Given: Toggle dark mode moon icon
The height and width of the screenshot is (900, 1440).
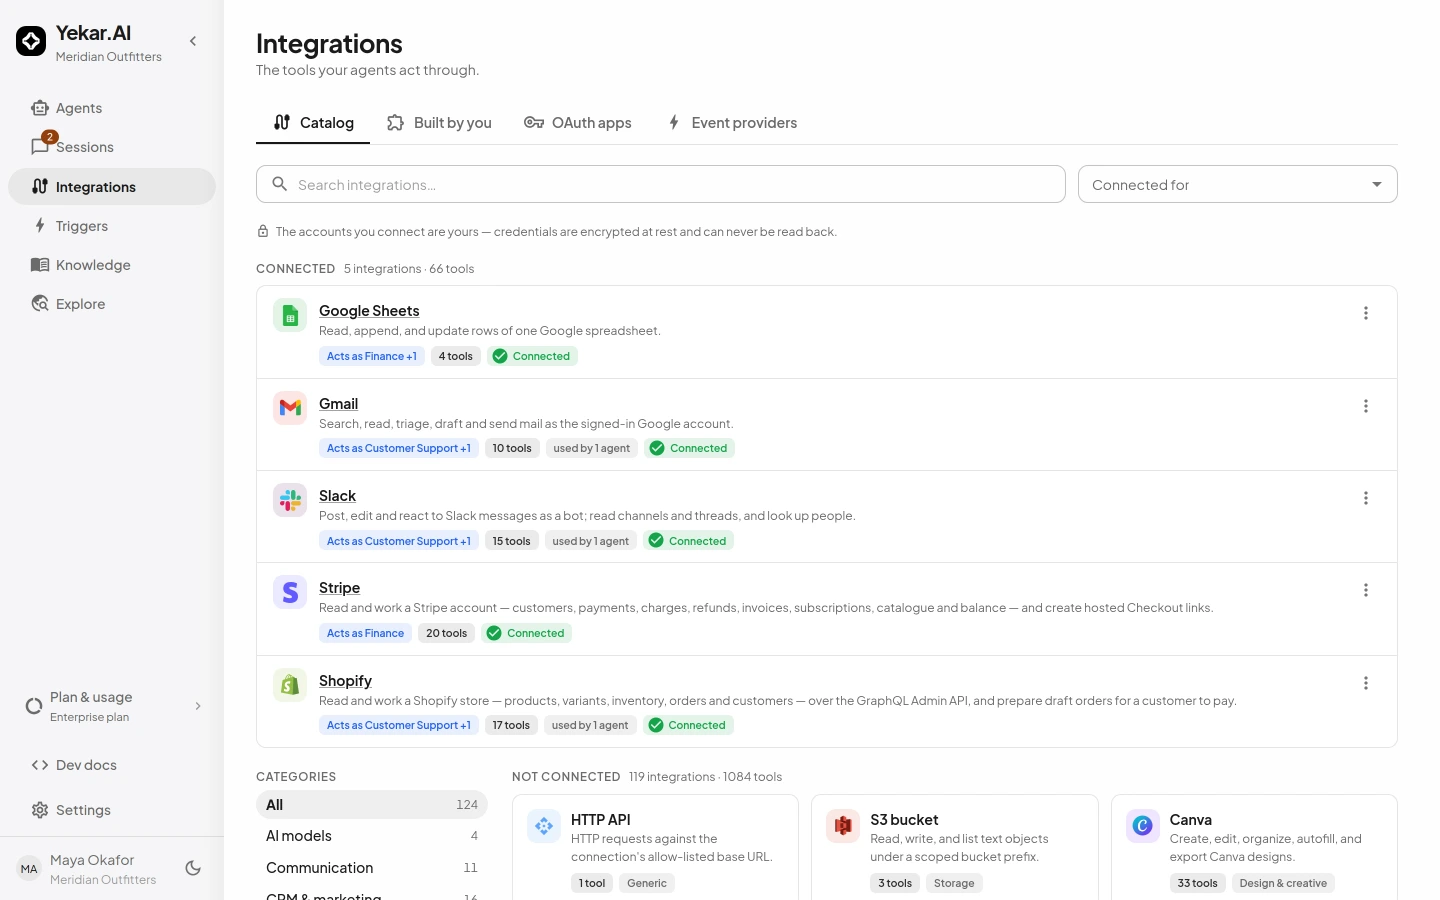Looking at the screenshot, I should pyautogui.click(x=193, y=869).
